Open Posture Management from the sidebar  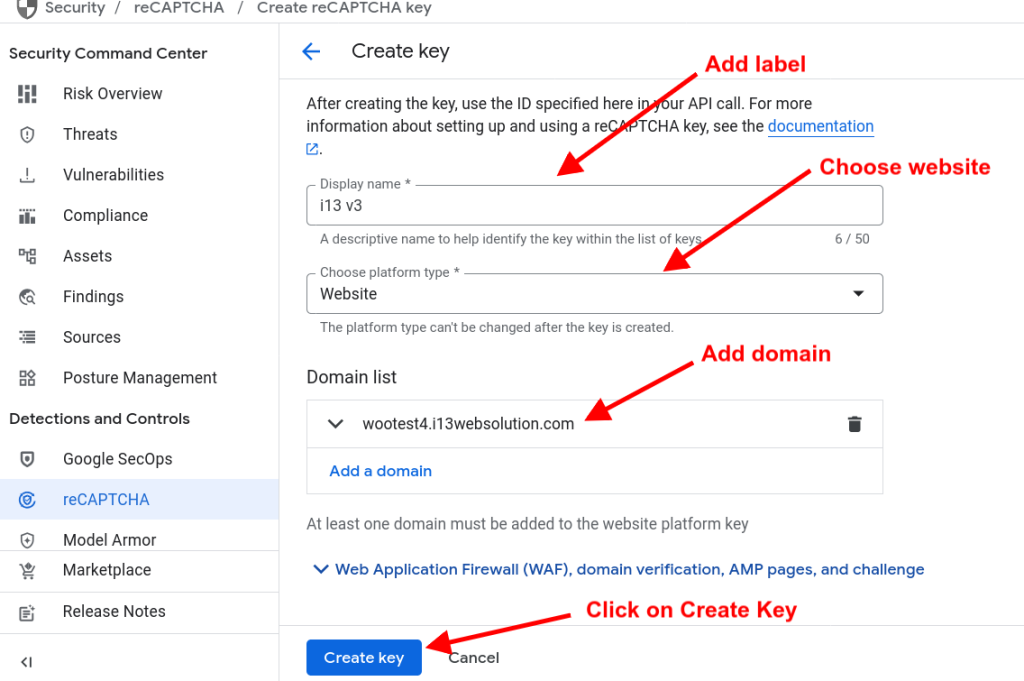click(139, 377)
